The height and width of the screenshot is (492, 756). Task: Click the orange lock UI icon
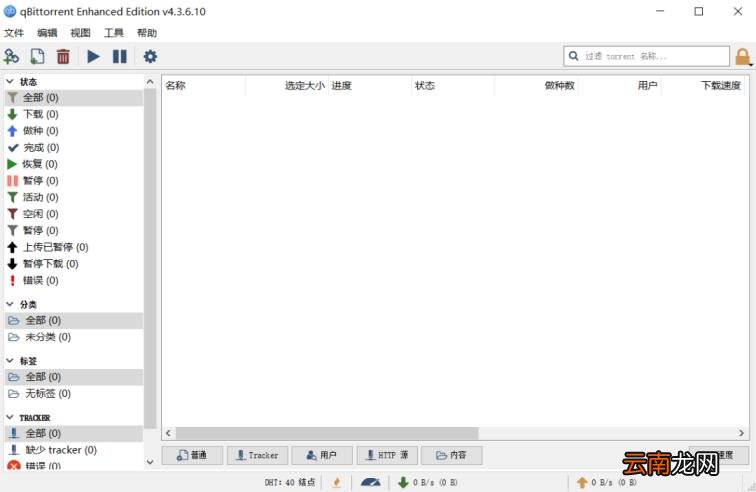click(x=743, y=57)
